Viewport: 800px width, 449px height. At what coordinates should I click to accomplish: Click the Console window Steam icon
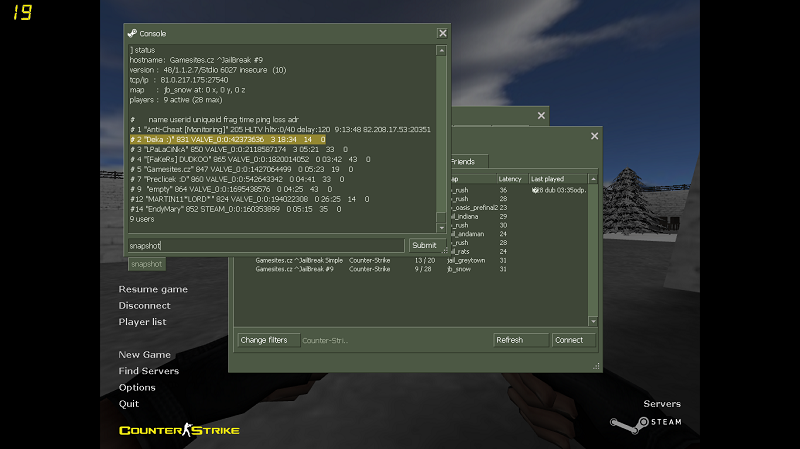[132, 33]
